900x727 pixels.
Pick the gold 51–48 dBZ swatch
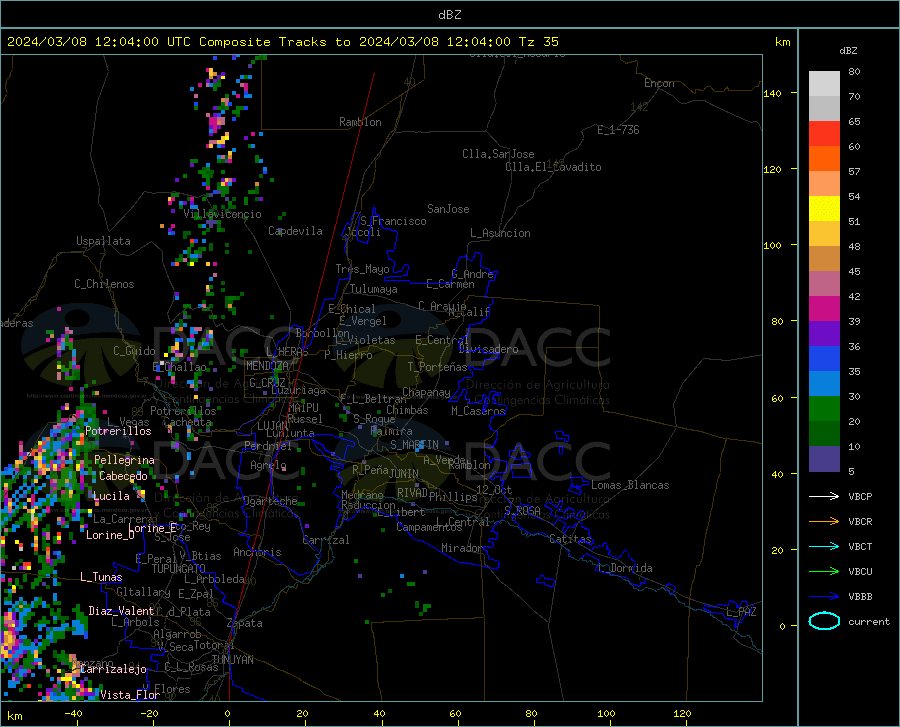(x=824, y=234)
